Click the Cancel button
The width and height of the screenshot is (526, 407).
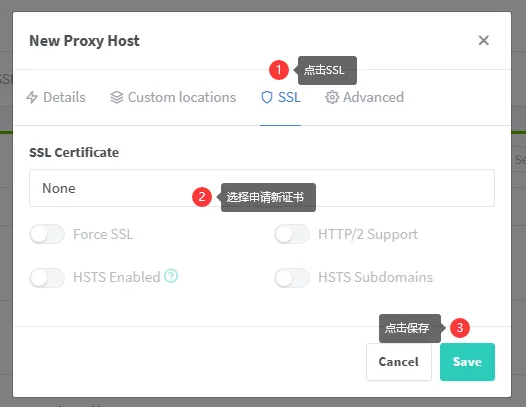[399, 362]
